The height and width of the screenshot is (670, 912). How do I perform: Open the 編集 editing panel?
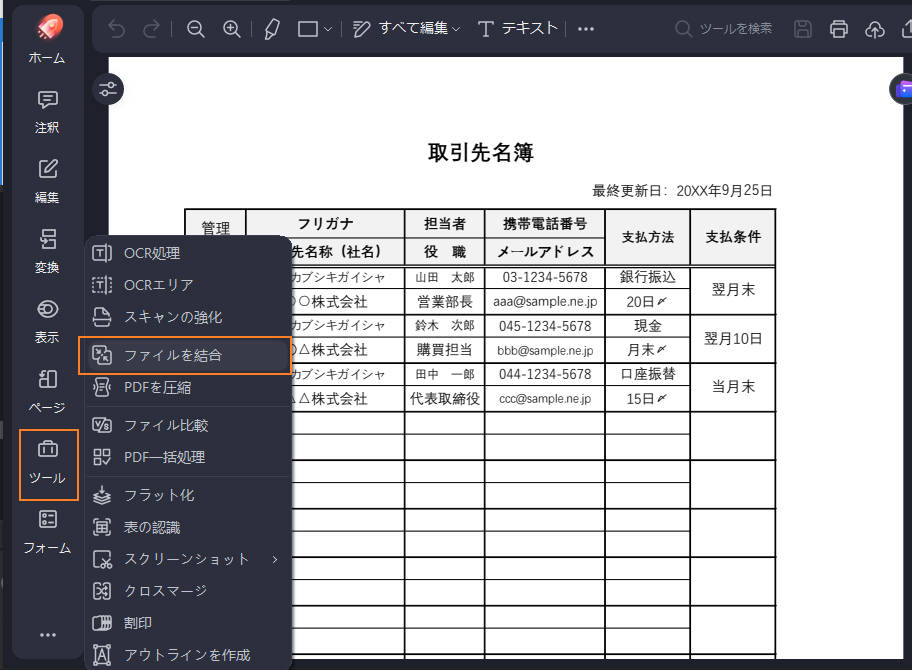point(46,182)
